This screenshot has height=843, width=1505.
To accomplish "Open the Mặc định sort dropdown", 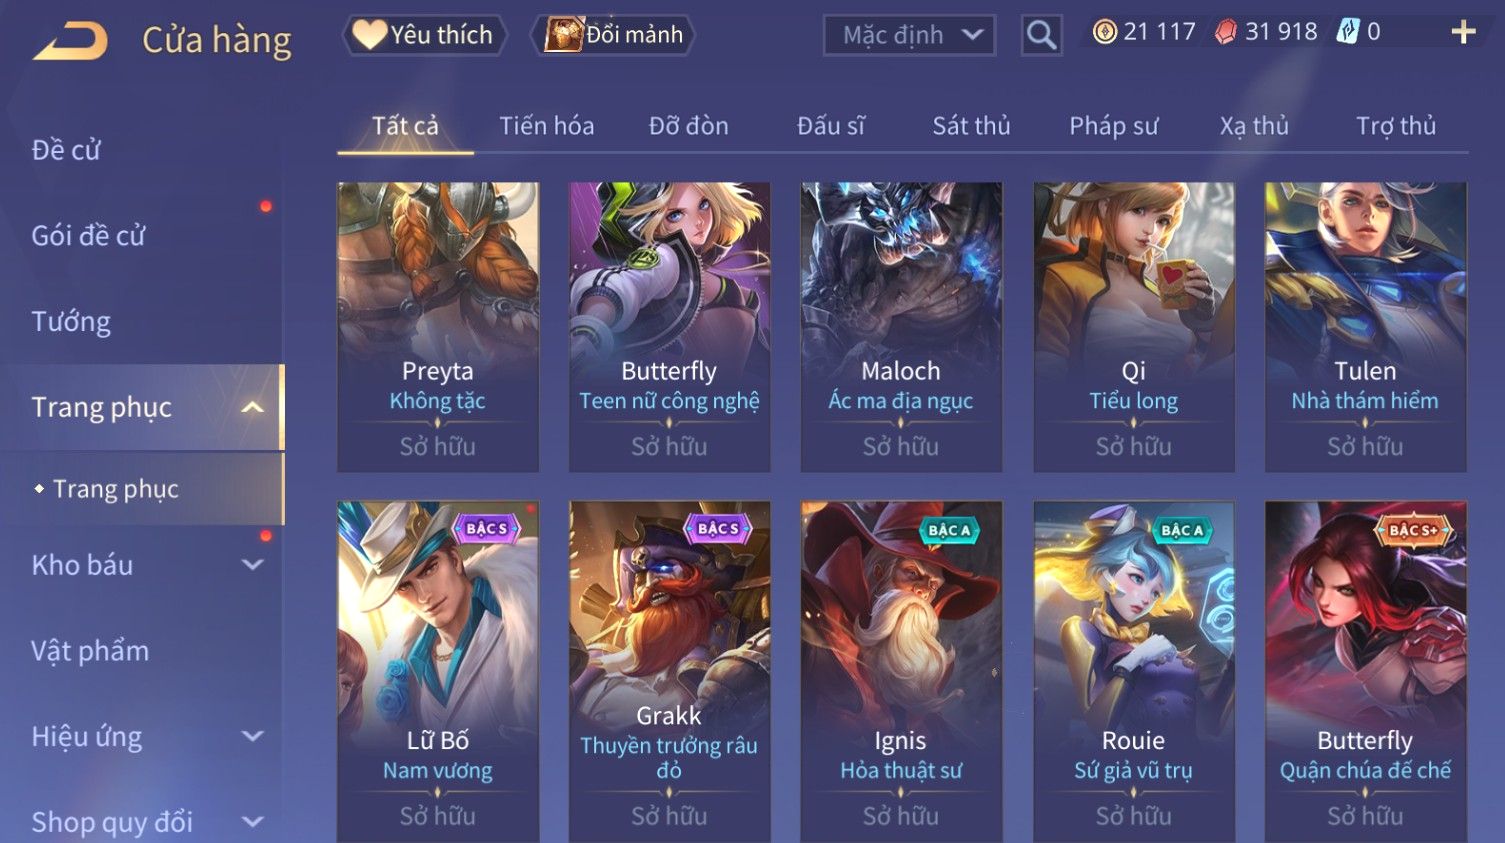I will pyautogui.click(x=909, y=36).
